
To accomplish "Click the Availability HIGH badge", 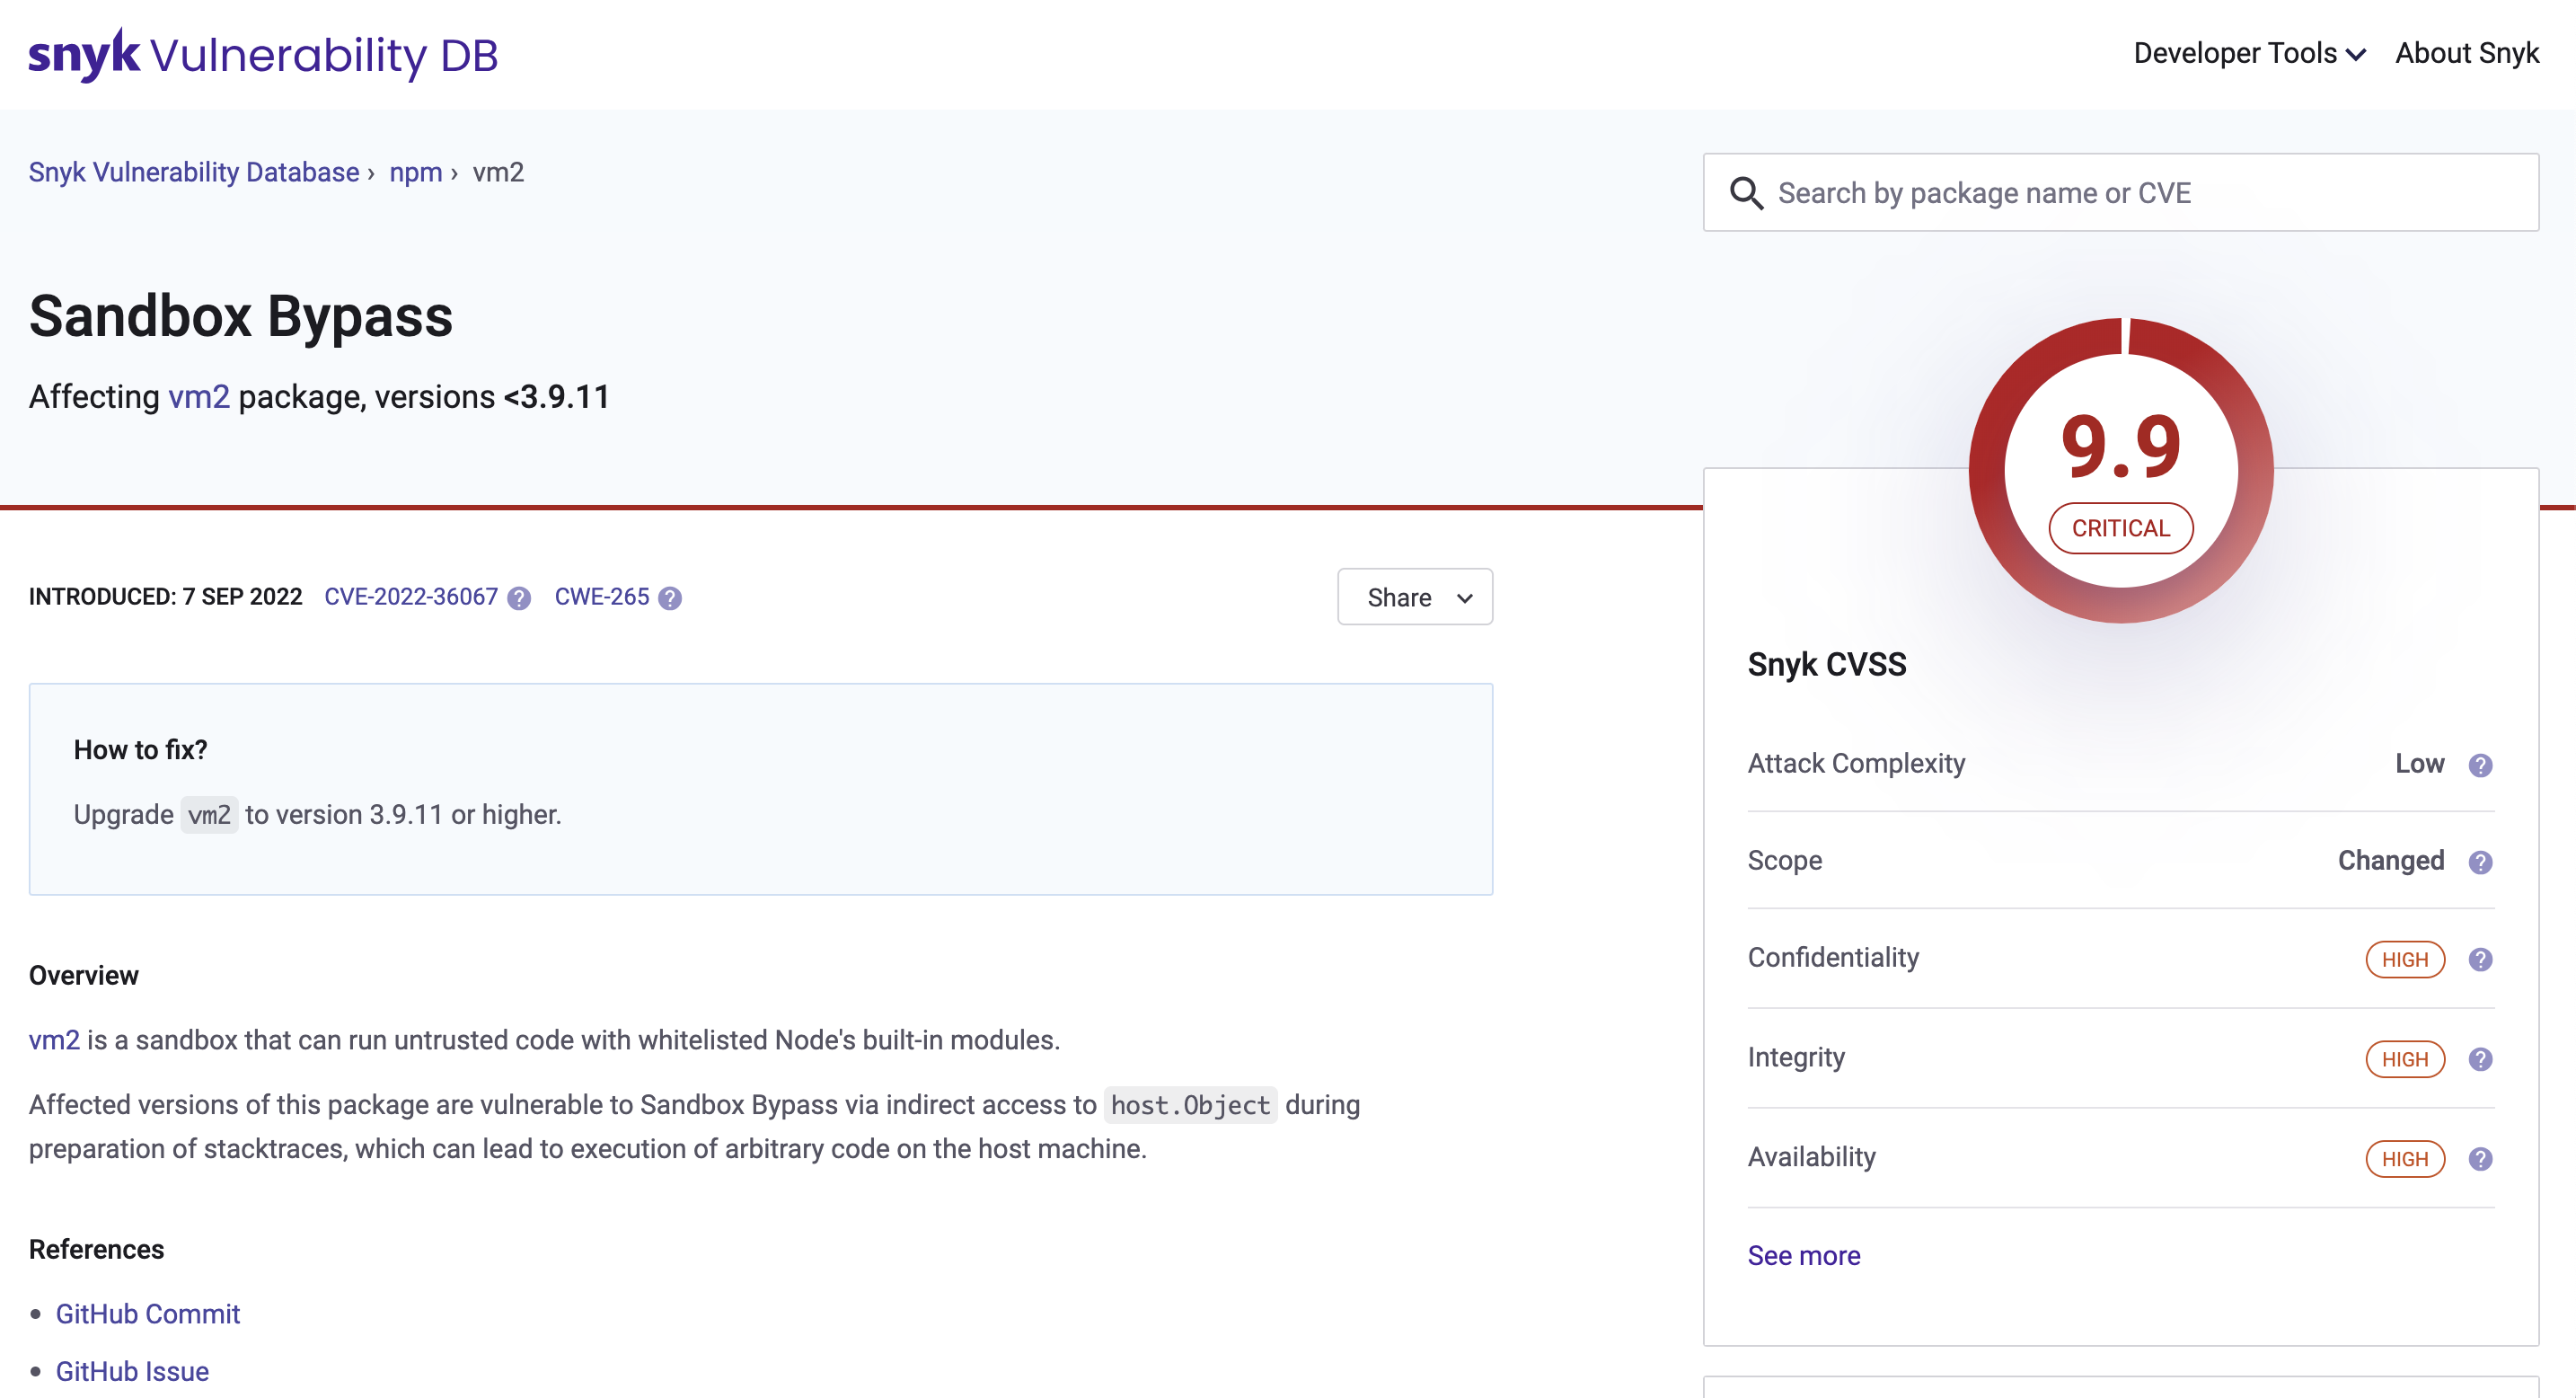I will pos(2405,1159).
